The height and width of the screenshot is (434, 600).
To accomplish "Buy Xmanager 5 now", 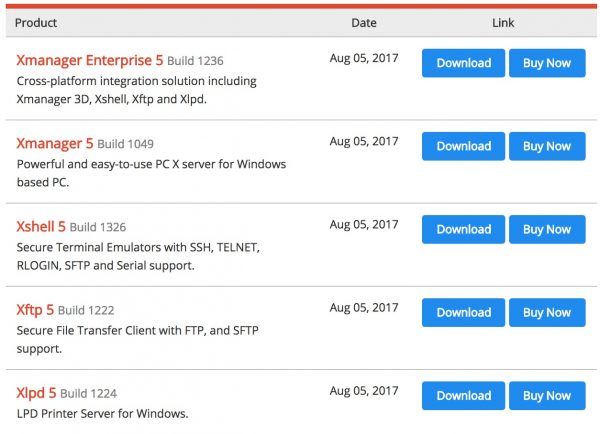I will [547, 146].
